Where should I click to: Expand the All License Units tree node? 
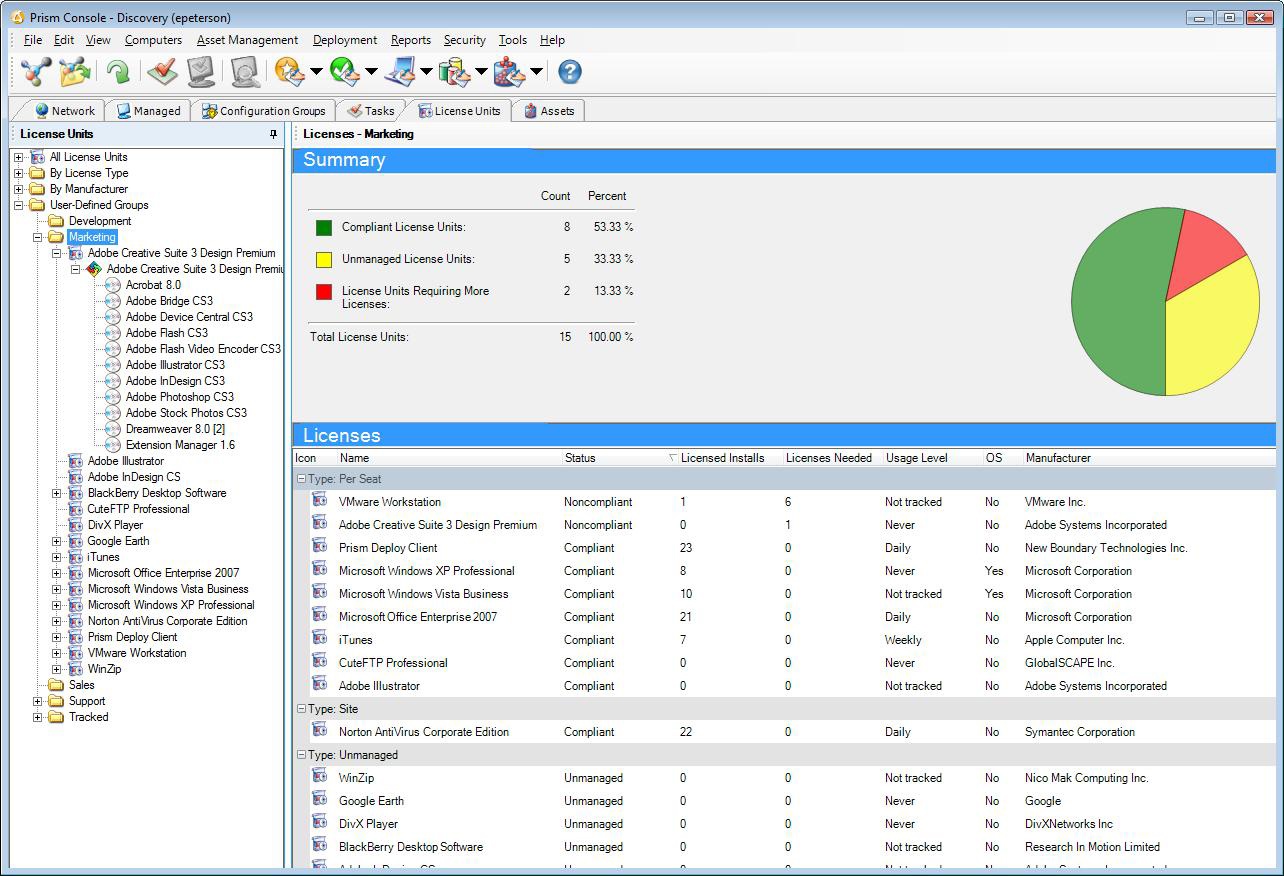pyautogui.click(x=18, y=157)
